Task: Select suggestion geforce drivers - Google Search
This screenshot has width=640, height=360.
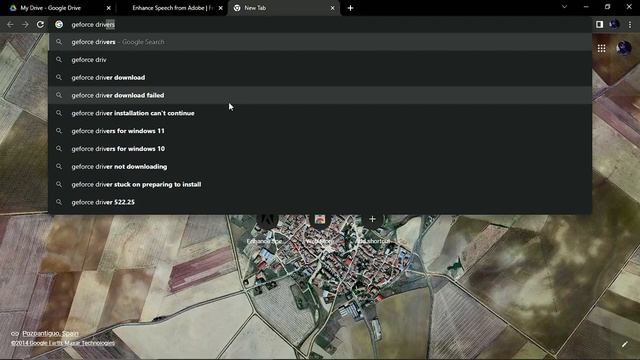Action: click(x=320, y=42)
